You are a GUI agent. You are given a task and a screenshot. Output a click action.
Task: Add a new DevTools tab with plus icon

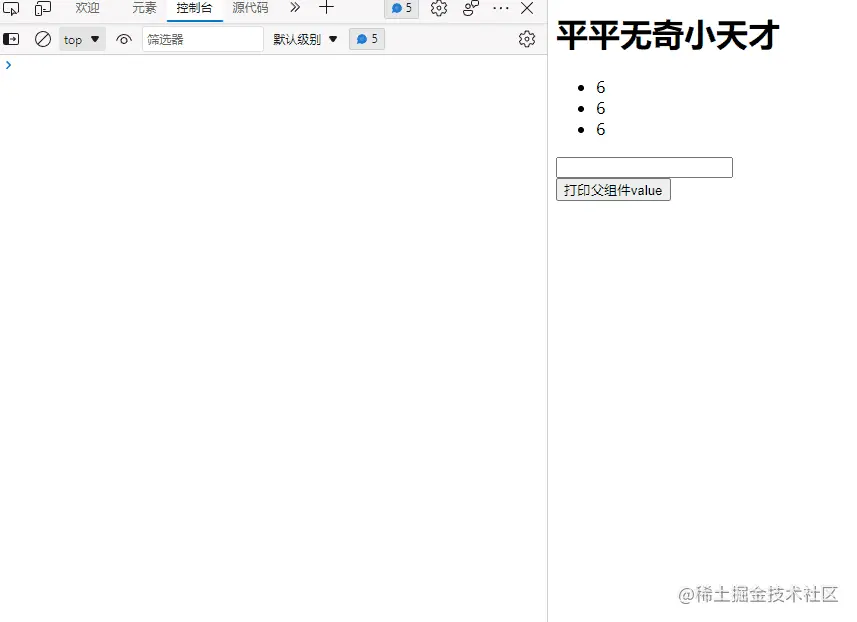click(327, 8)
